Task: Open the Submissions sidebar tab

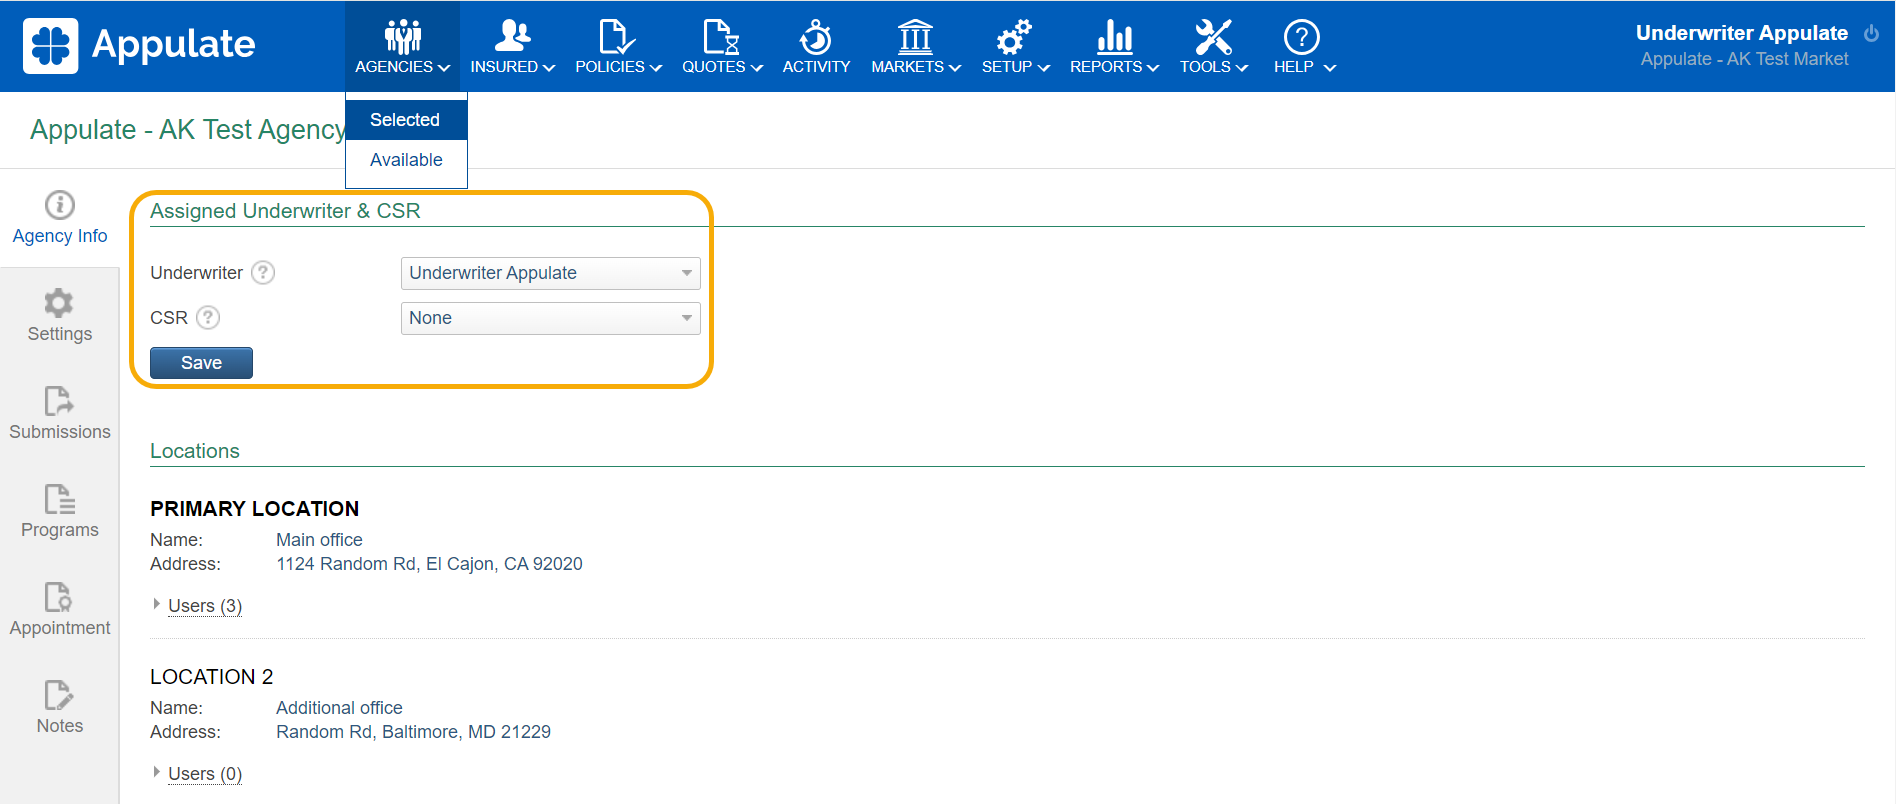Action: [60, 414]
